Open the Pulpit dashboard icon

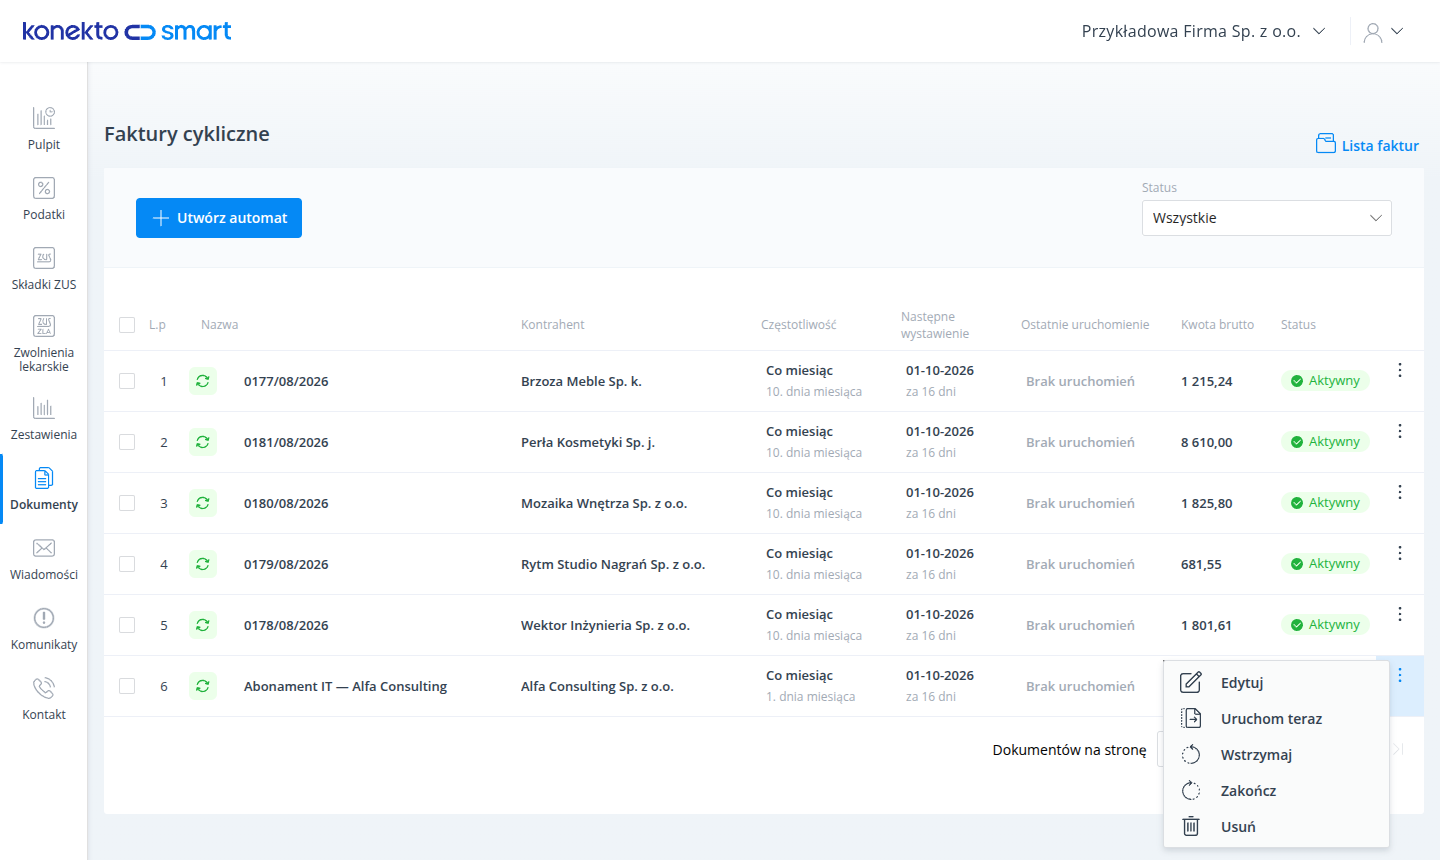point(44,118)
